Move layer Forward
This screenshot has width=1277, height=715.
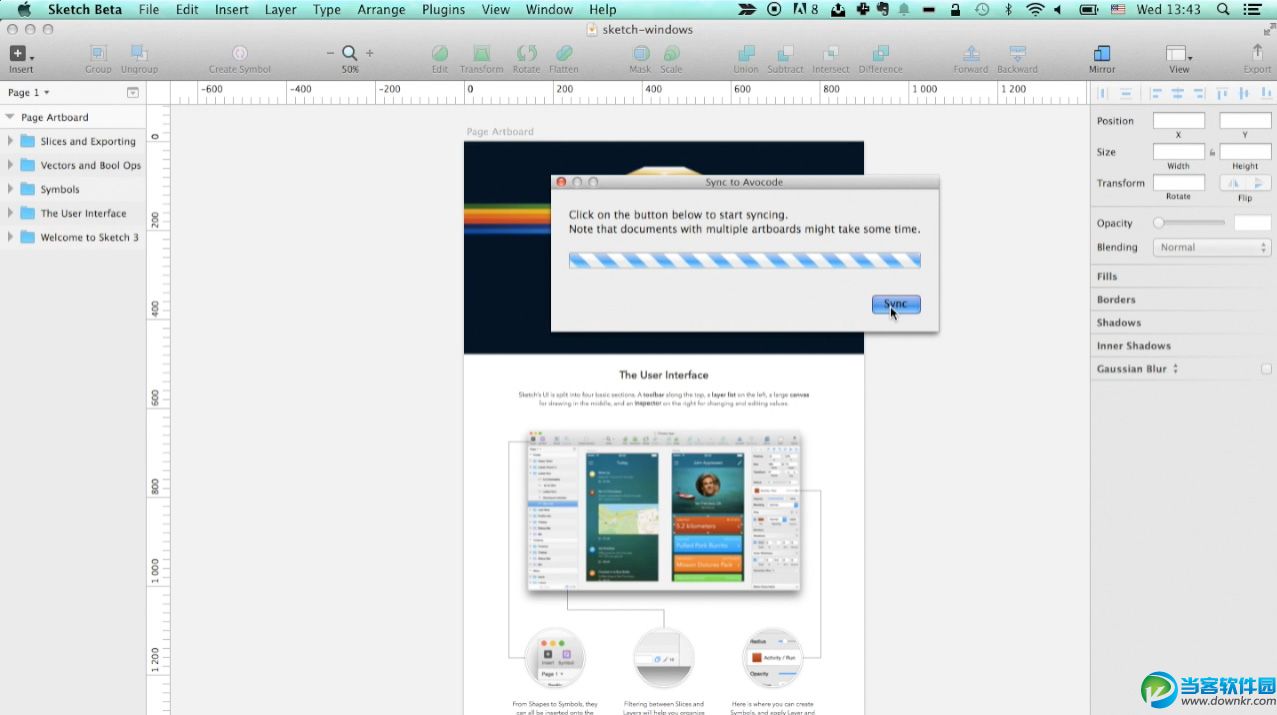(970, 53)
